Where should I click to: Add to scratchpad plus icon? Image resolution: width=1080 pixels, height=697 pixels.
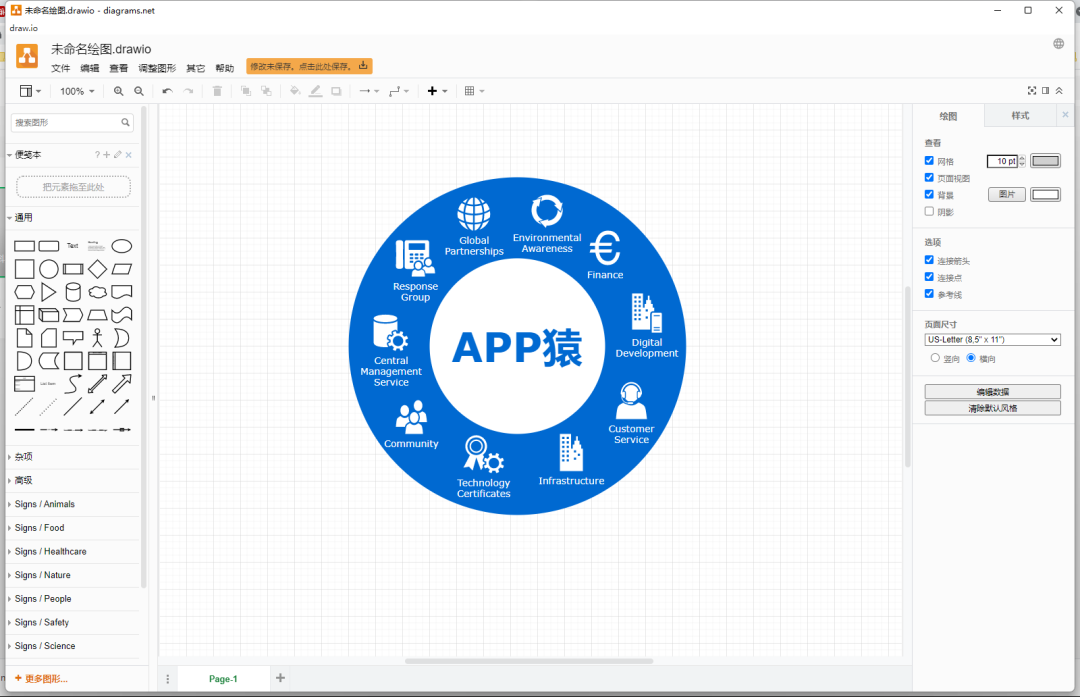pyautogui.click(x=107, y=155)
